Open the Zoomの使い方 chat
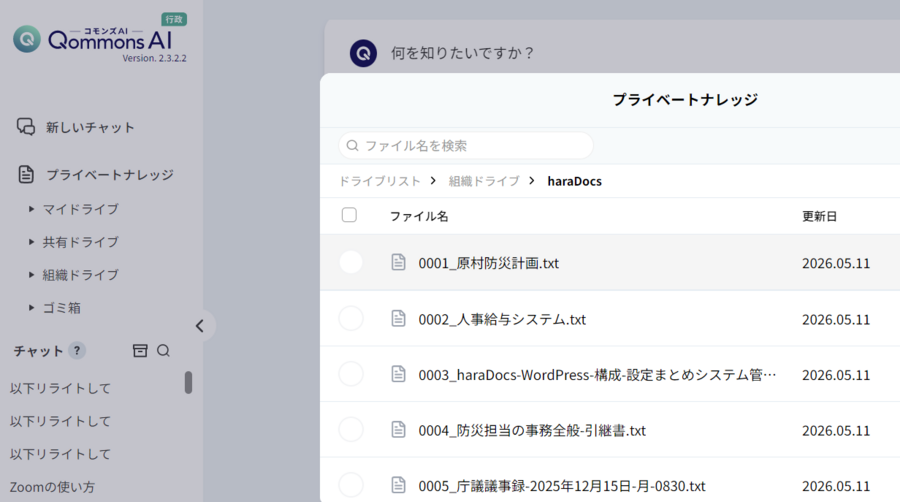Image resolution: width=900 pixels, height=502 pixels. (52, 487)
